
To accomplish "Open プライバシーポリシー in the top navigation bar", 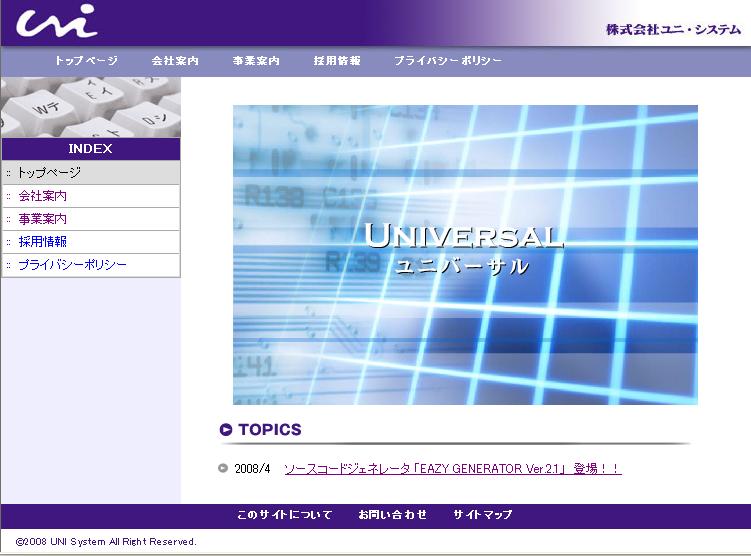I will [x=448, y=61].
